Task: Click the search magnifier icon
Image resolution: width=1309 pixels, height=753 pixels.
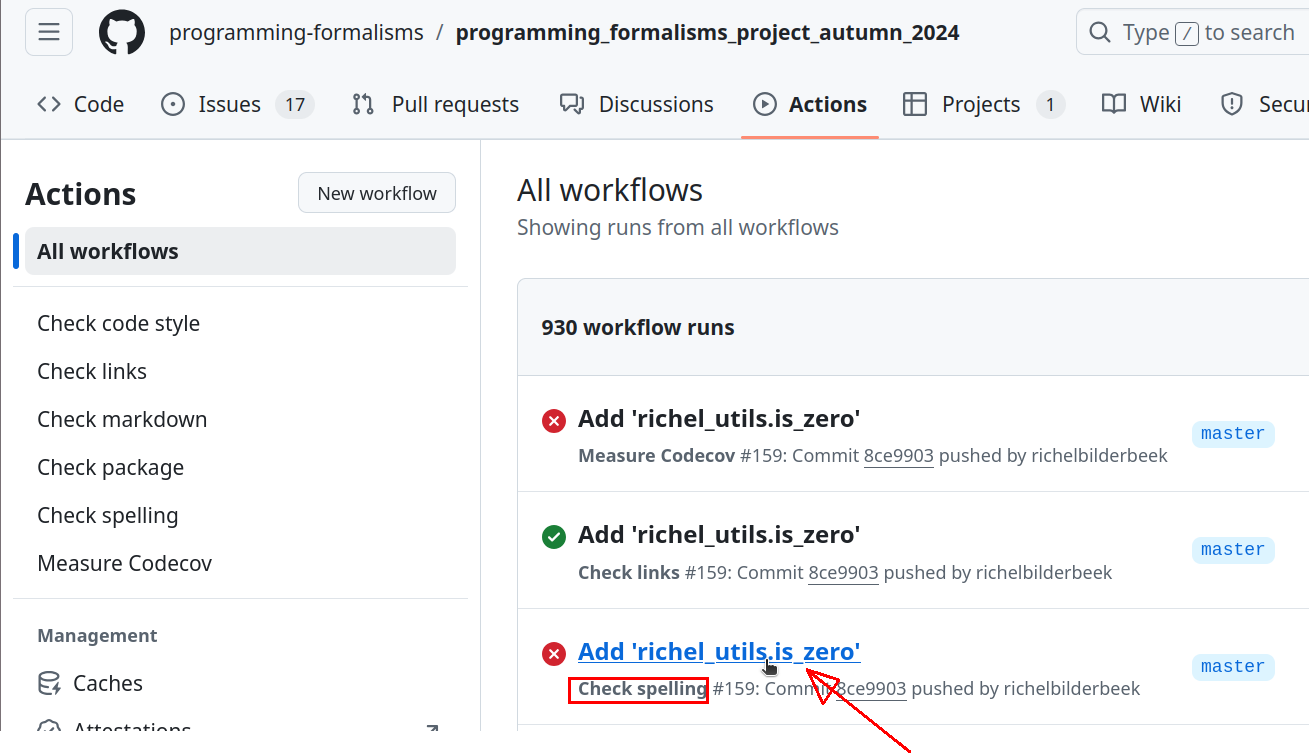Action: (x=1100, y=32)
